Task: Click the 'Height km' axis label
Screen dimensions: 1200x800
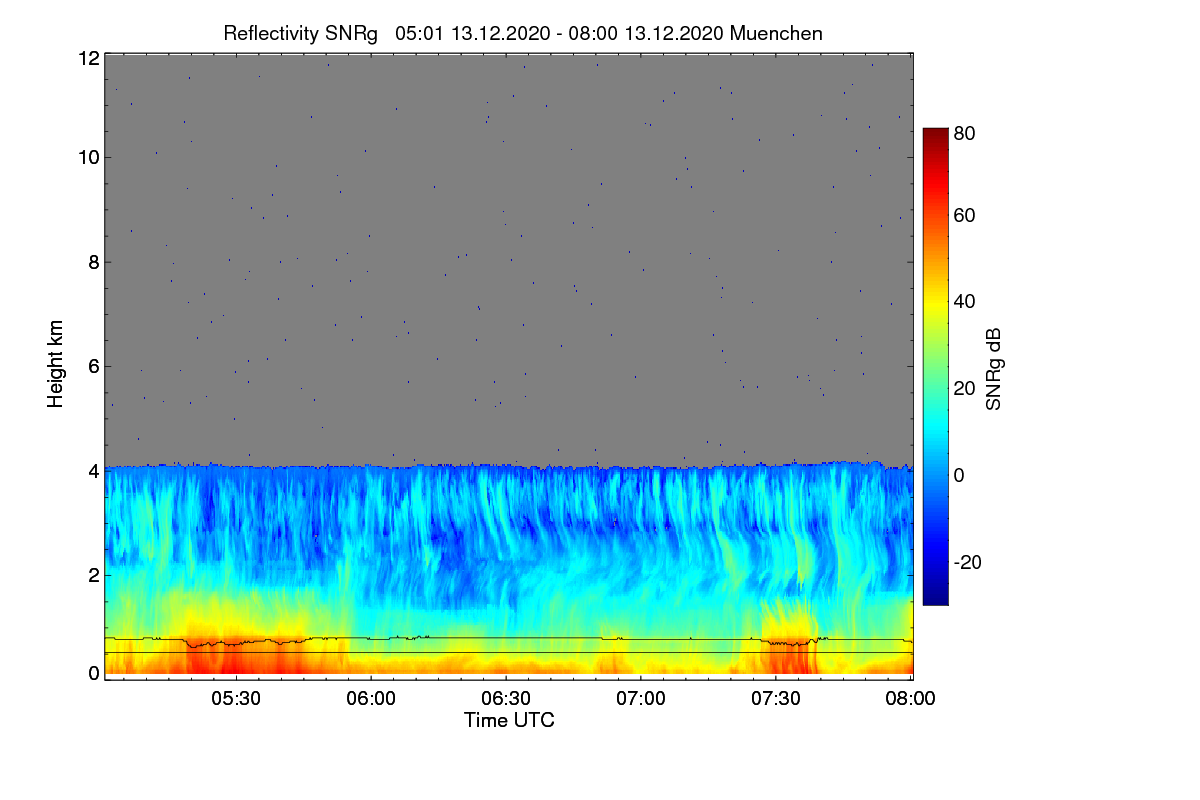Action: click(x=57, y=364)
